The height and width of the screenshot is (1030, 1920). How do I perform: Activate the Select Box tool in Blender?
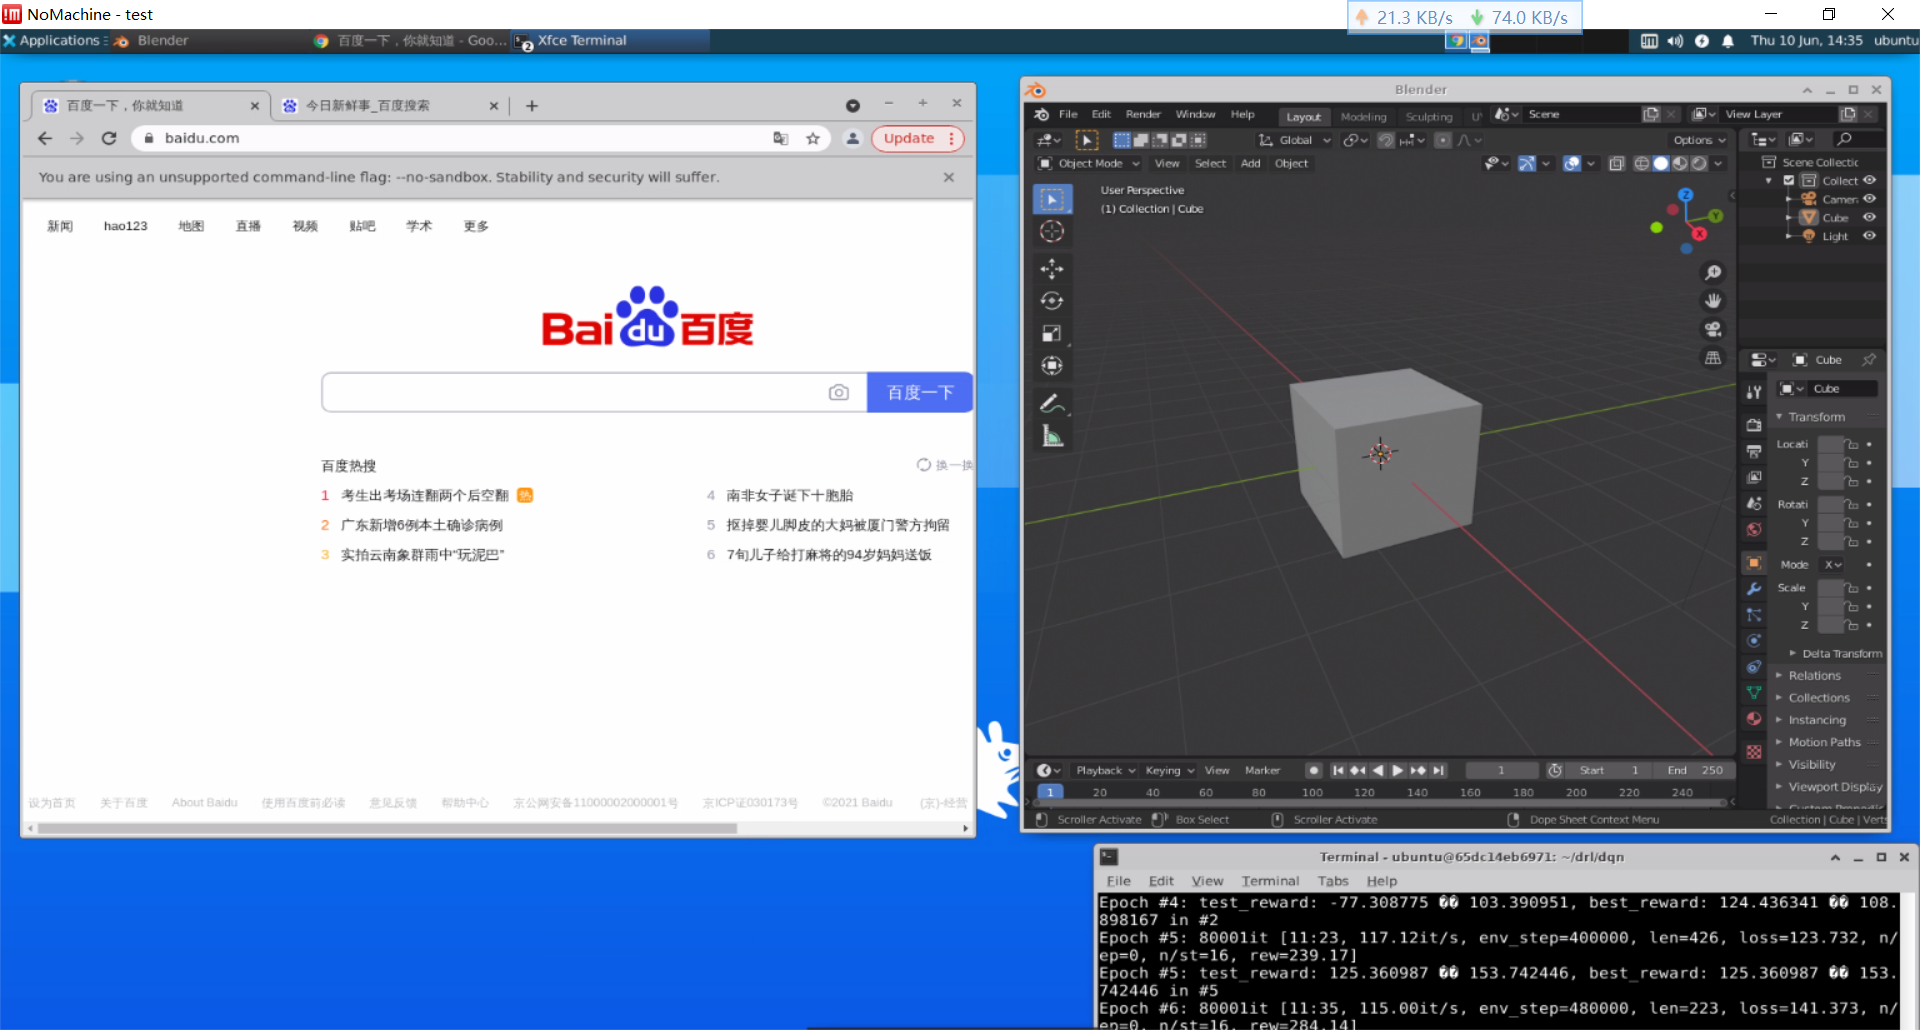[1052, 200]
